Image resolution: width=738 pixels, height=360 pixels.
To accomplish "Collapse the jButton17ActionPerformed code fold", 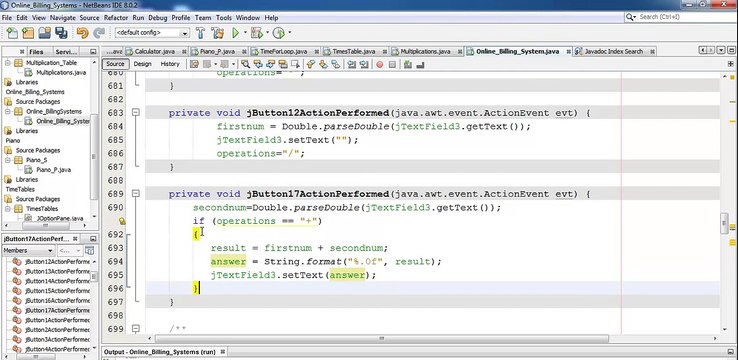I will (136, 193).
